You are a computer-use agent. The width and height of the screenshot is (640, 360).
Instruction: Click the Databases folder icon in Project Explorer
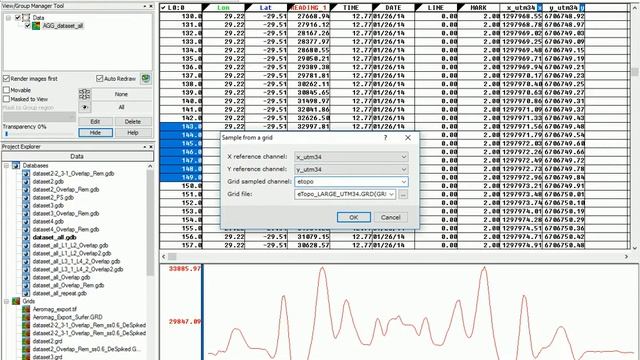click(16, 165)
